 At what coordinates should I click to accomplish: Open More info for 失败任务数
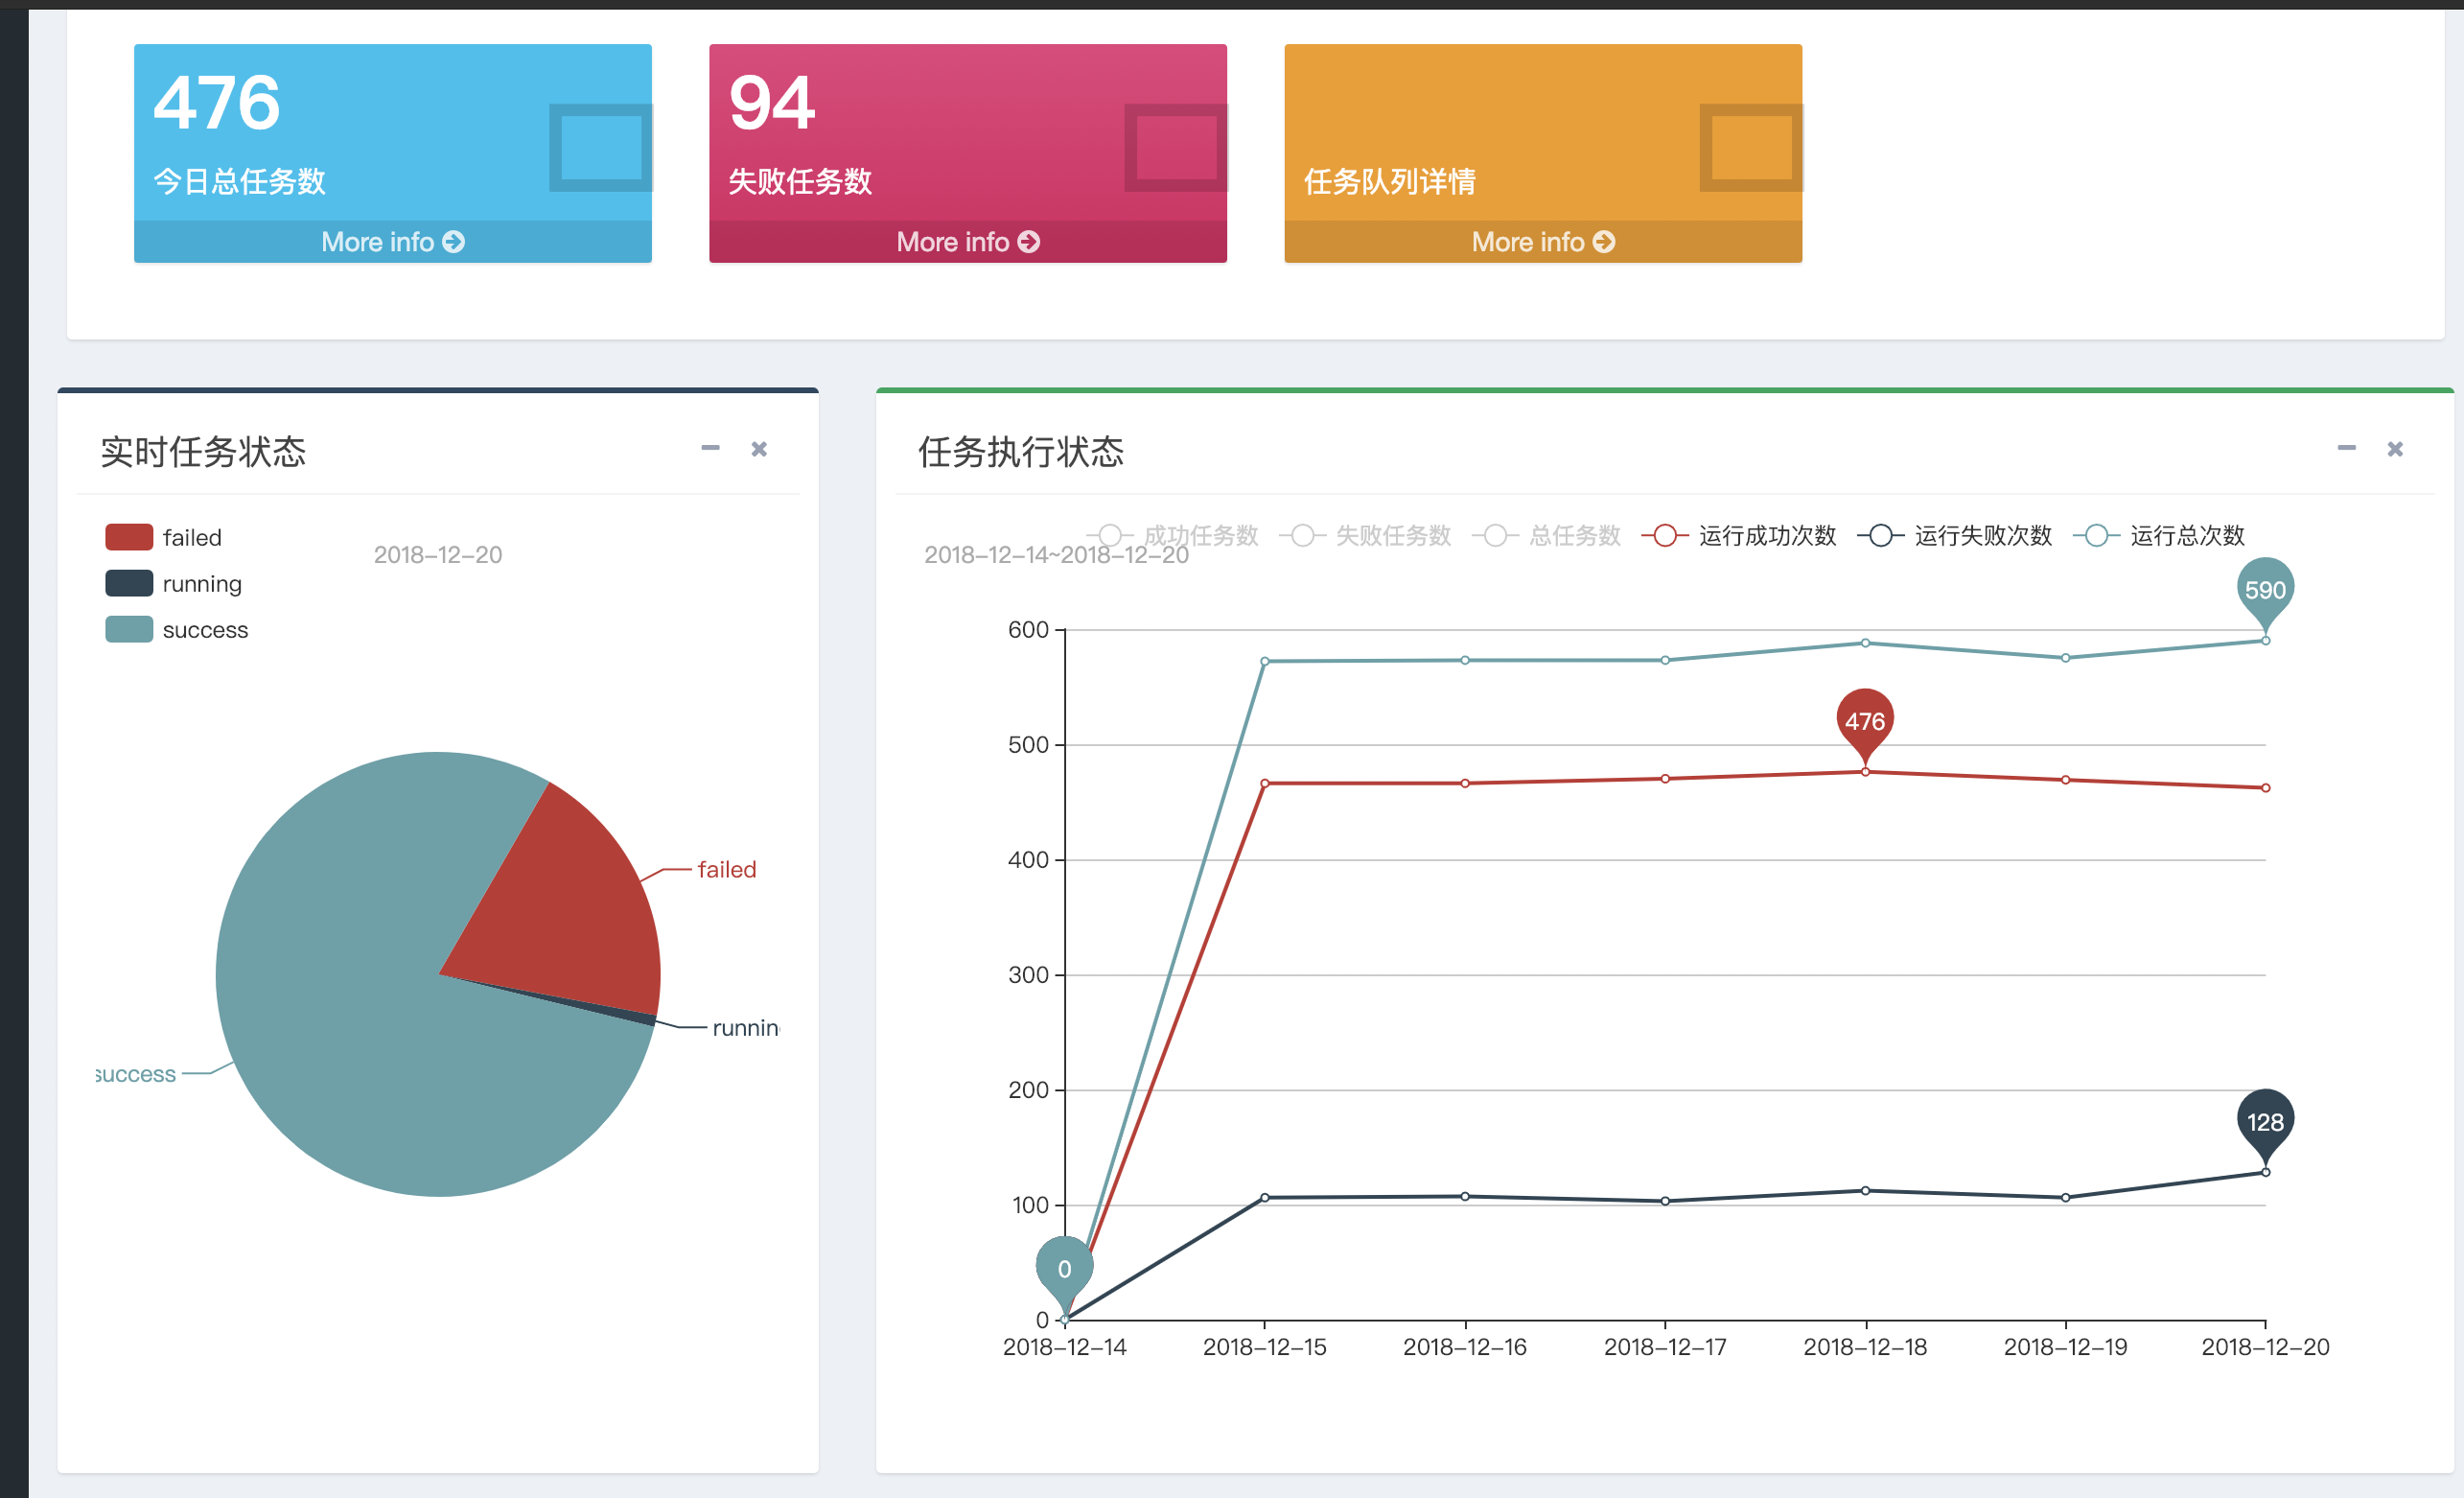tap(967, 242)
